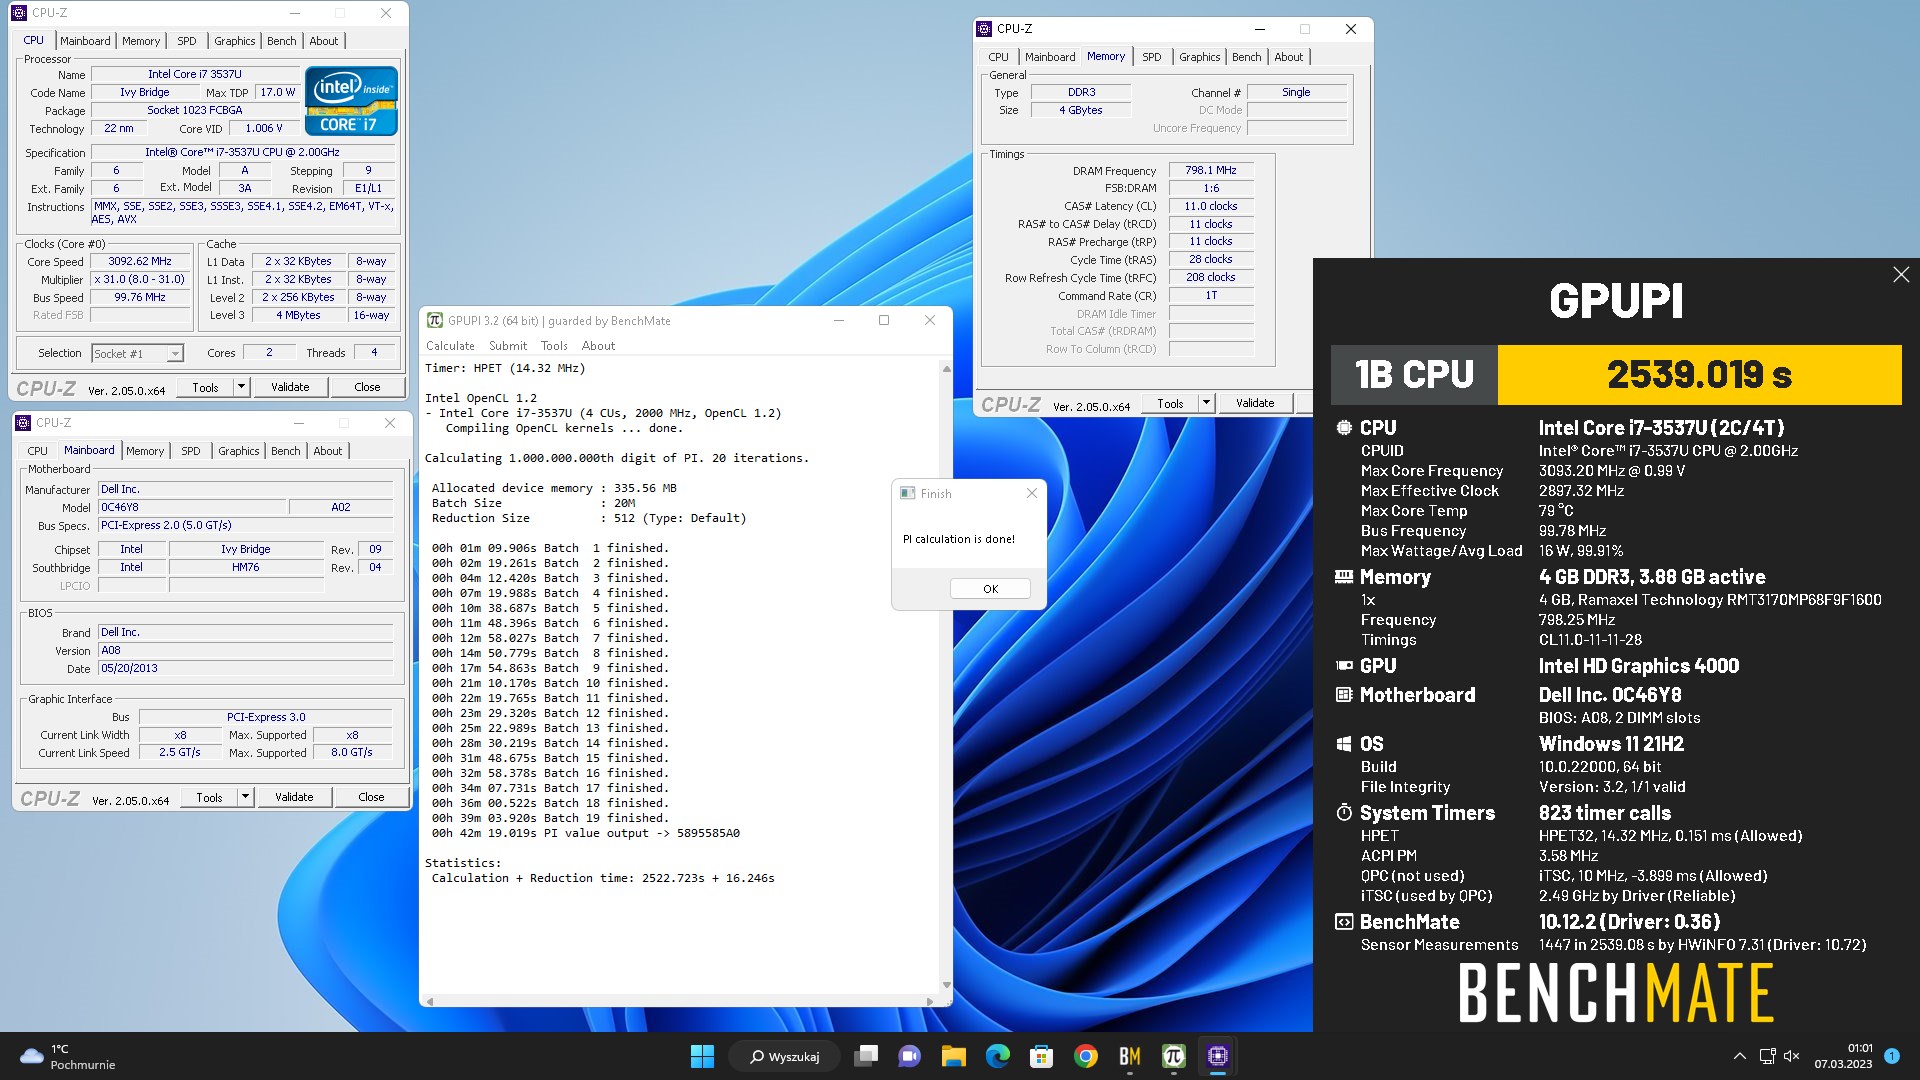Click GPUPI window title icon
Image resolution: width=1920 pixels, height=1080 pixels.
click(x=434, y=320)
